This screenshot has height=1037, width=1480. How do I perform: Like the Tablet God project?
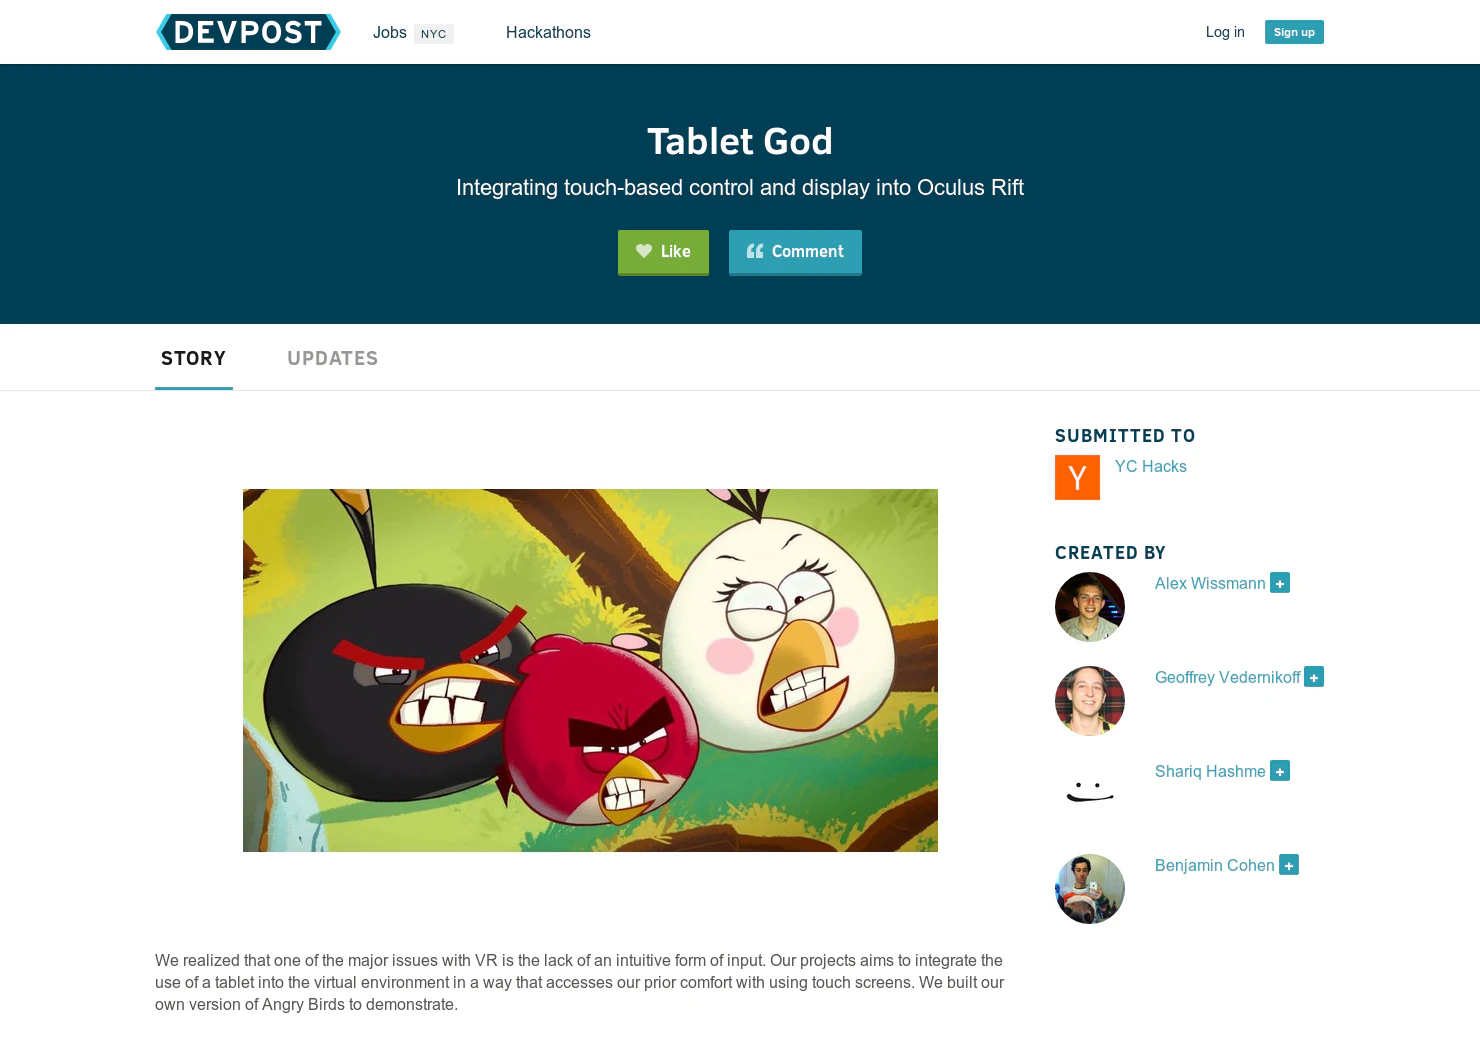pyautogui.click(x=663, y=252)
